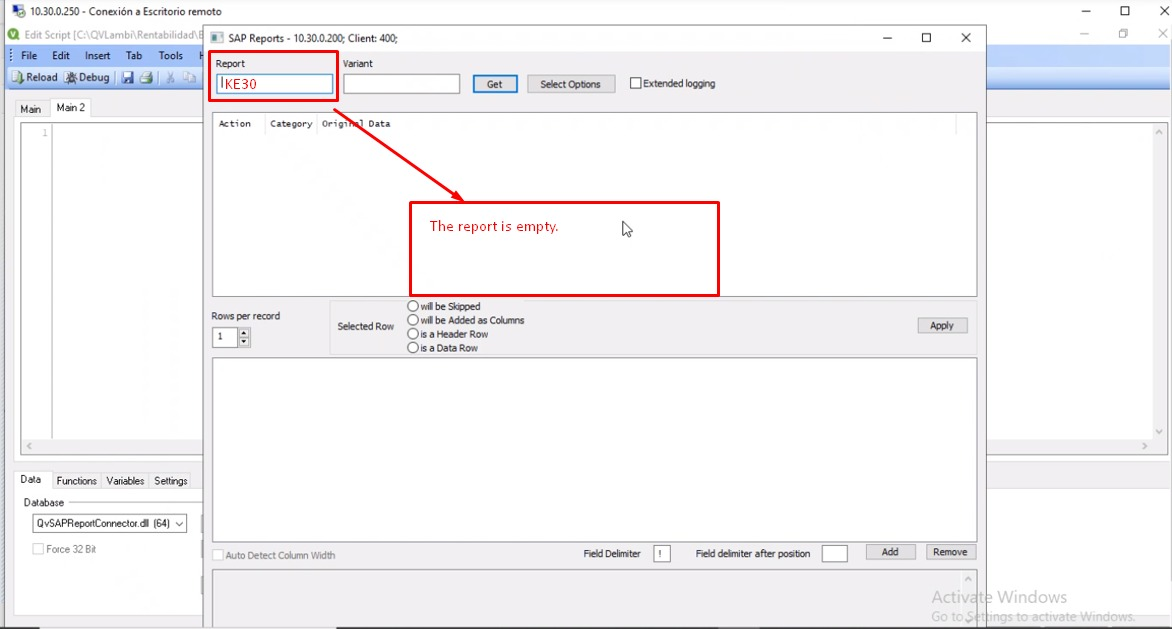
Task: Switch to the Variables tab
Action: [x=124, y=481]
